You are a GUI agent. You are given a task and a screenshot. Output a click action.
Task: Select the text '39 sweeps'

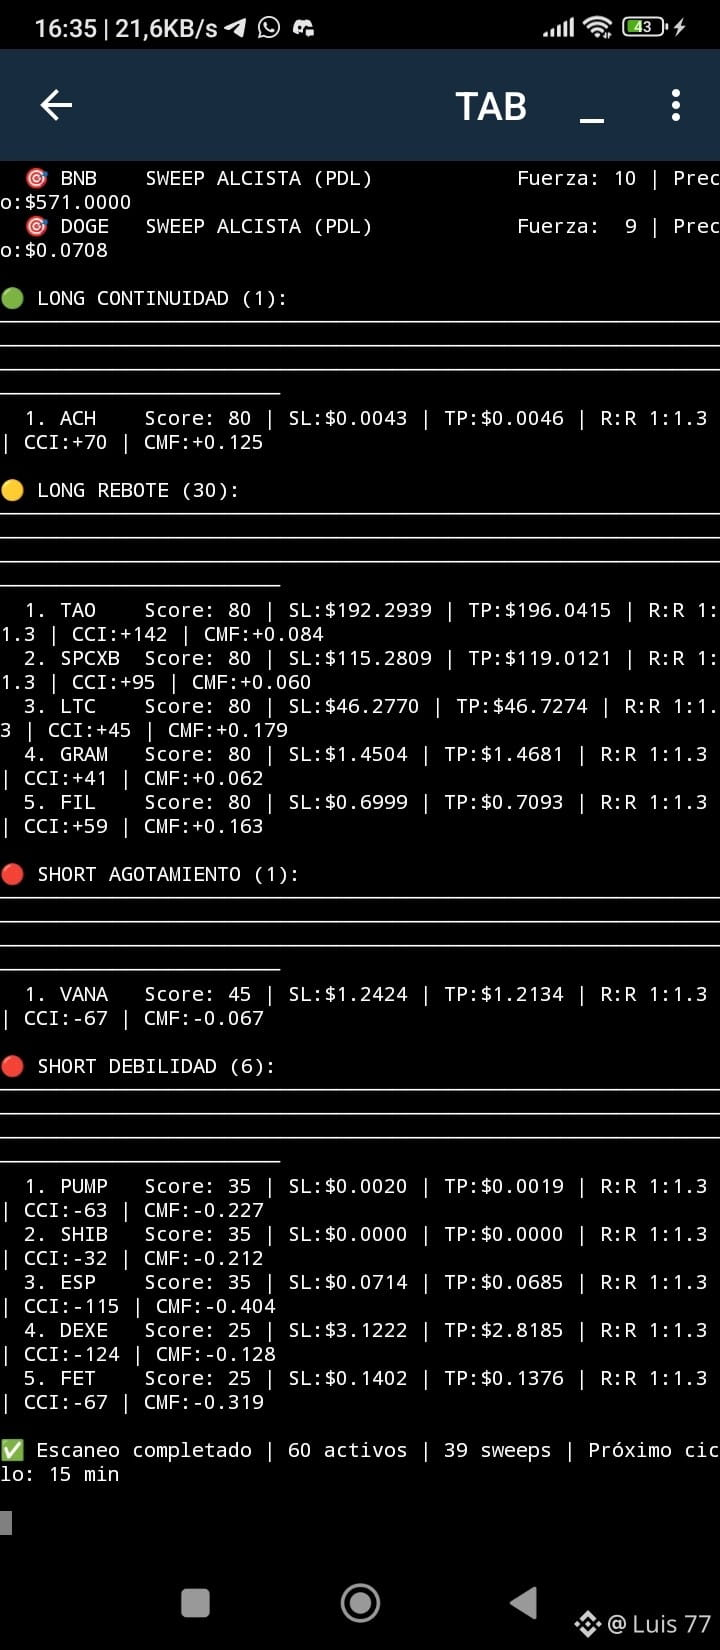point(498,1450)
